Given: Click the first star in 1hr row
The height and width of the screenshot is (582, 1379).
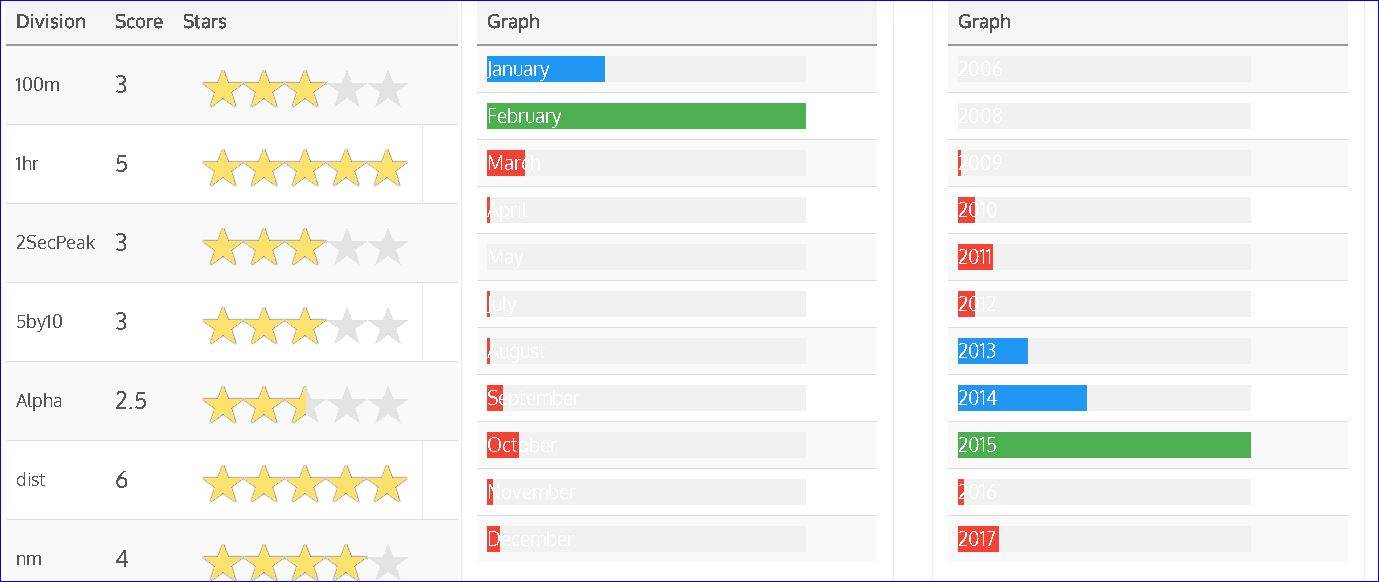Looking at the screenshot, I should pos(223,168).
